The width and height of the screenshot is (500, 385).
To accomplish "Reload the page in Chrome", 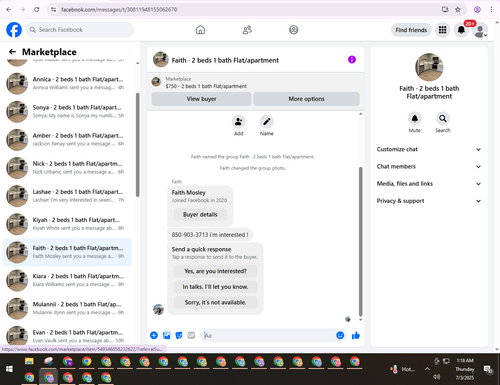I will click(x=37, y=9).
